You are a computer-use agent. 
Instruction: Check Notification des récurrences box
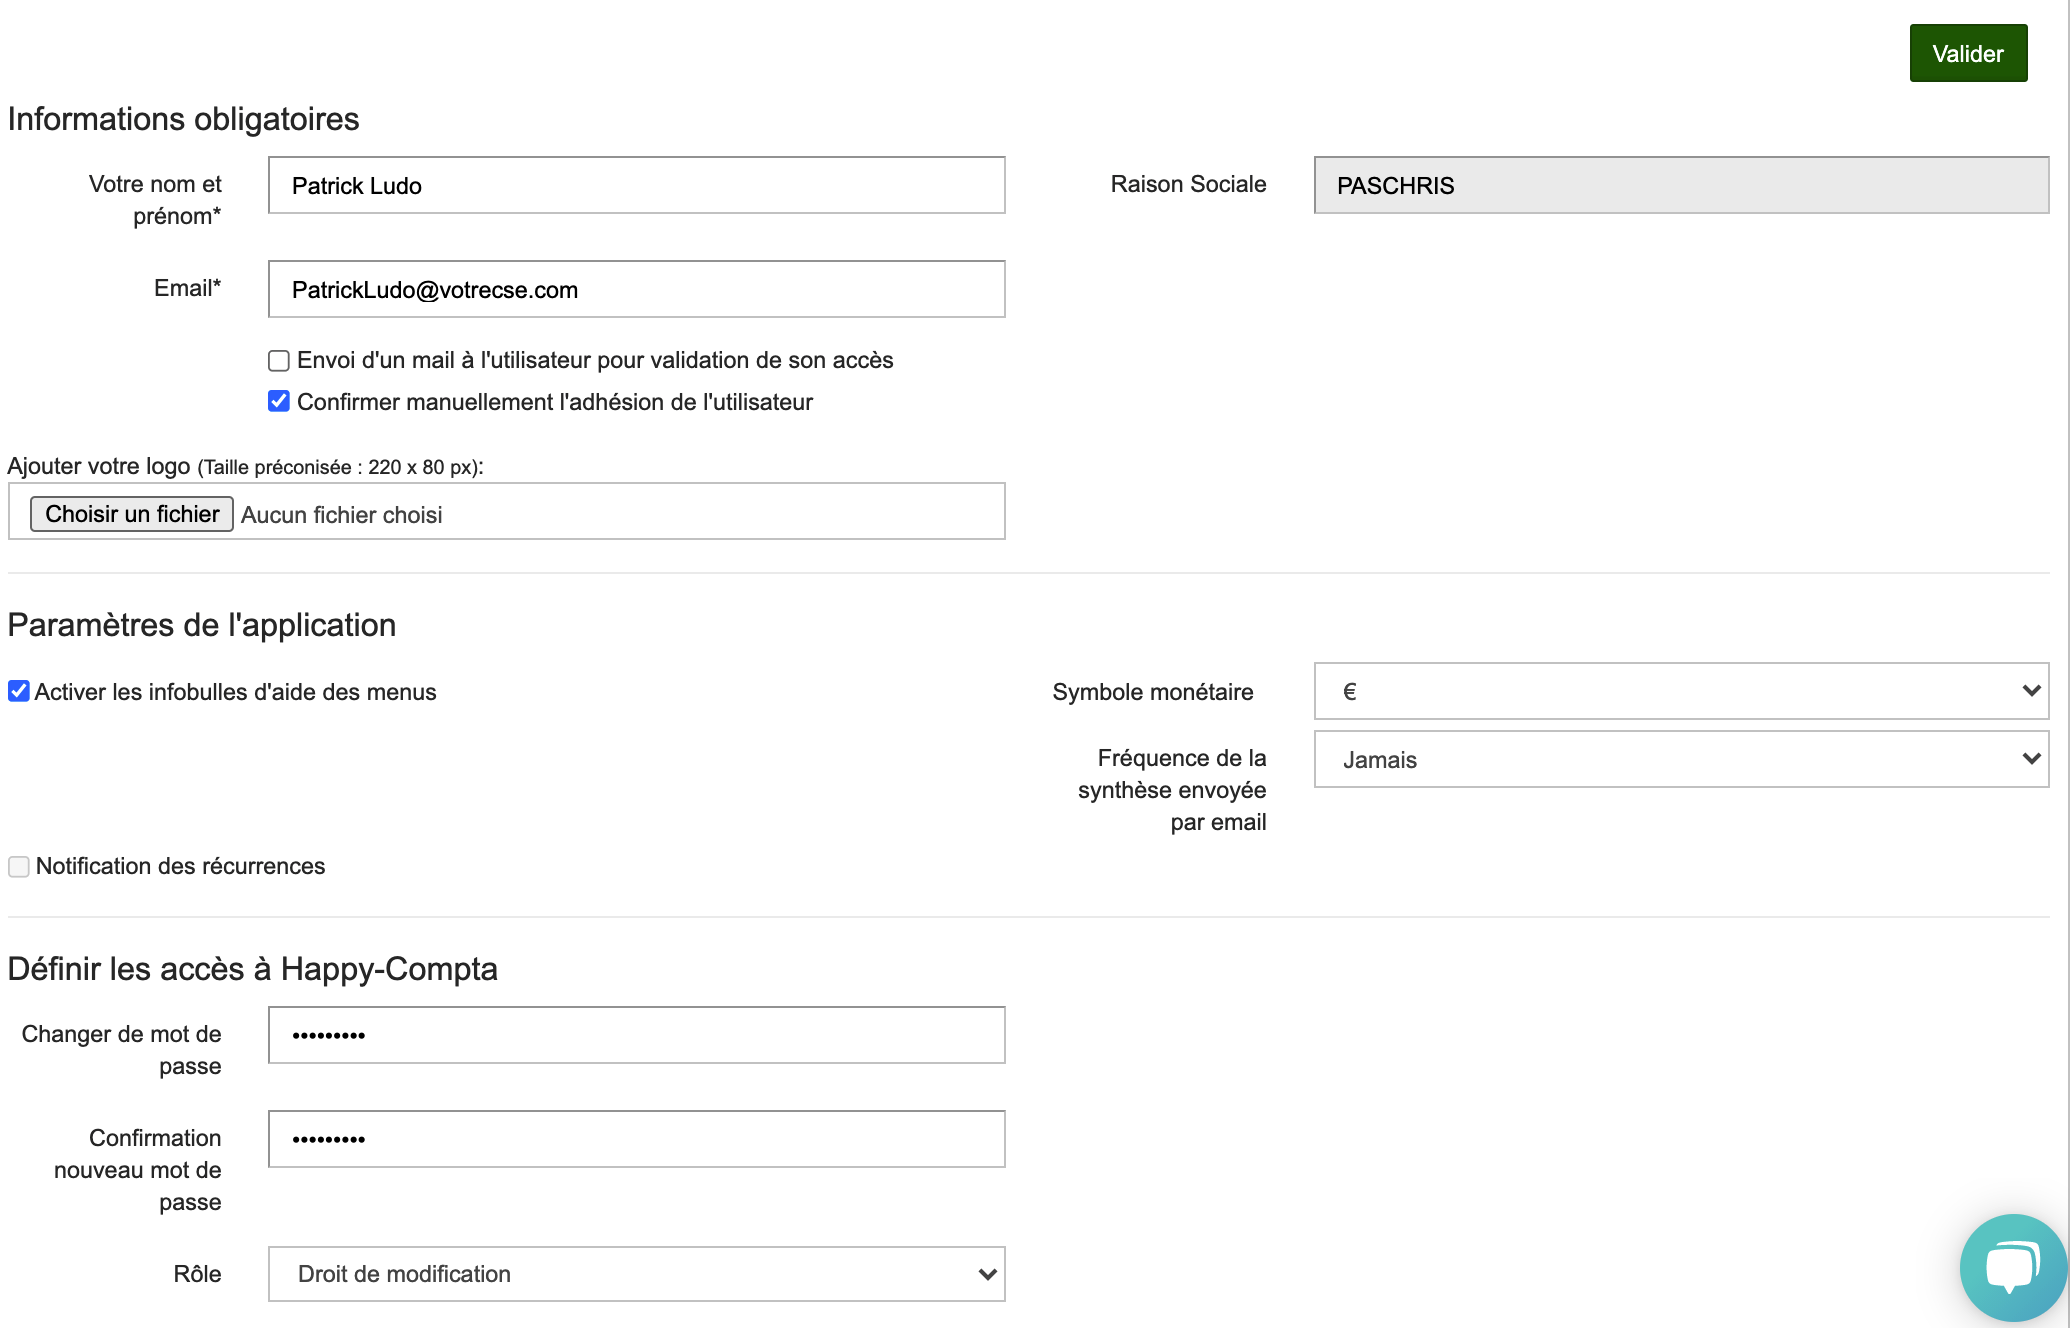click(x=19, y=866)
